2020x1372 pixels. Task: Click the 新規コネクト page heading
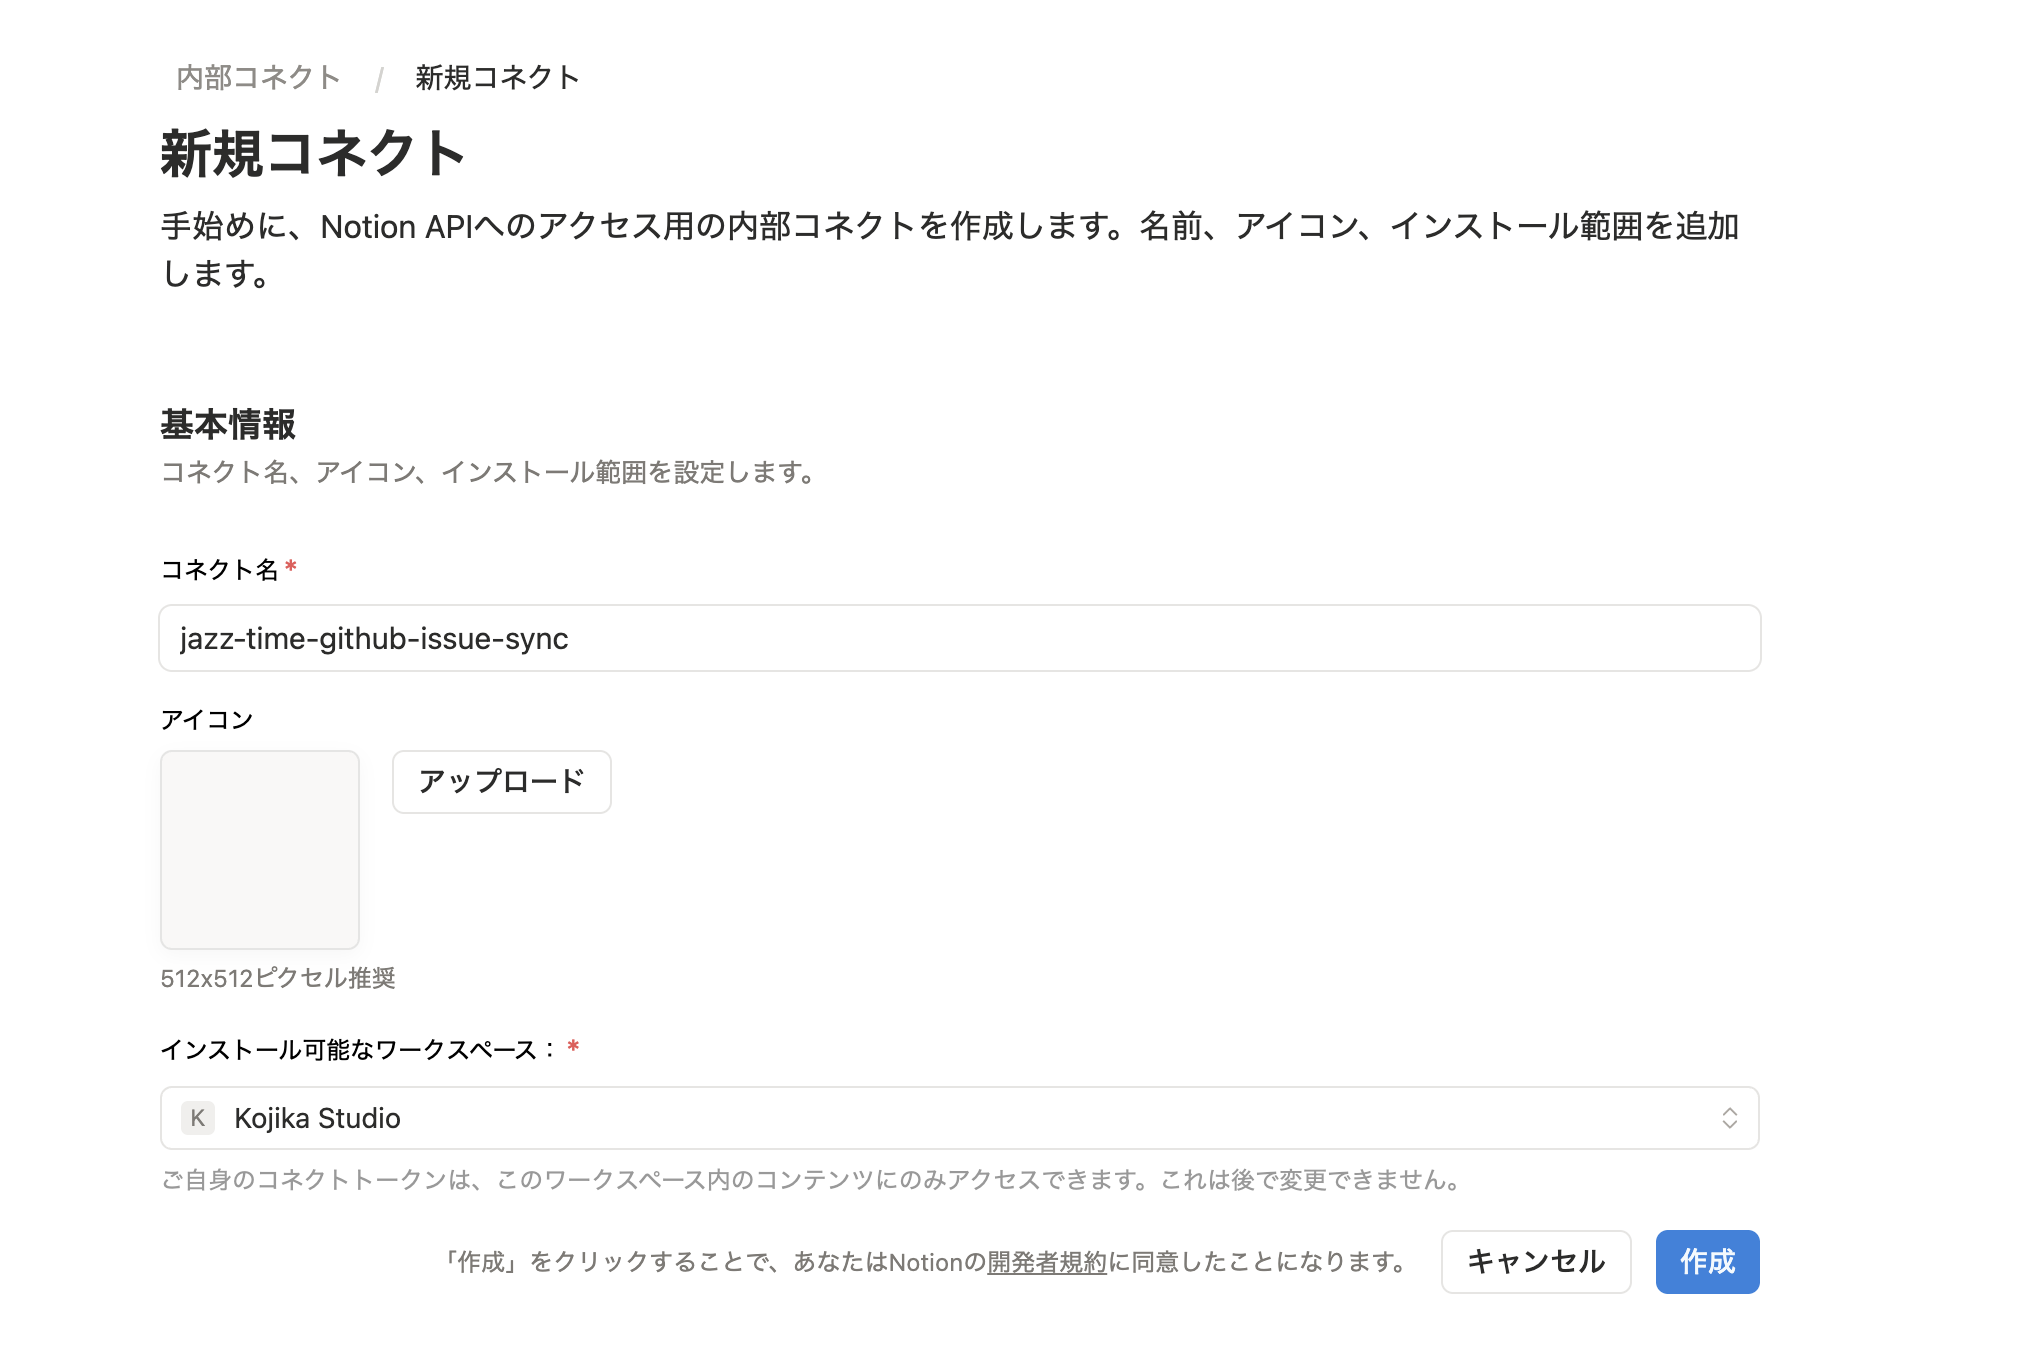point(313,154)
